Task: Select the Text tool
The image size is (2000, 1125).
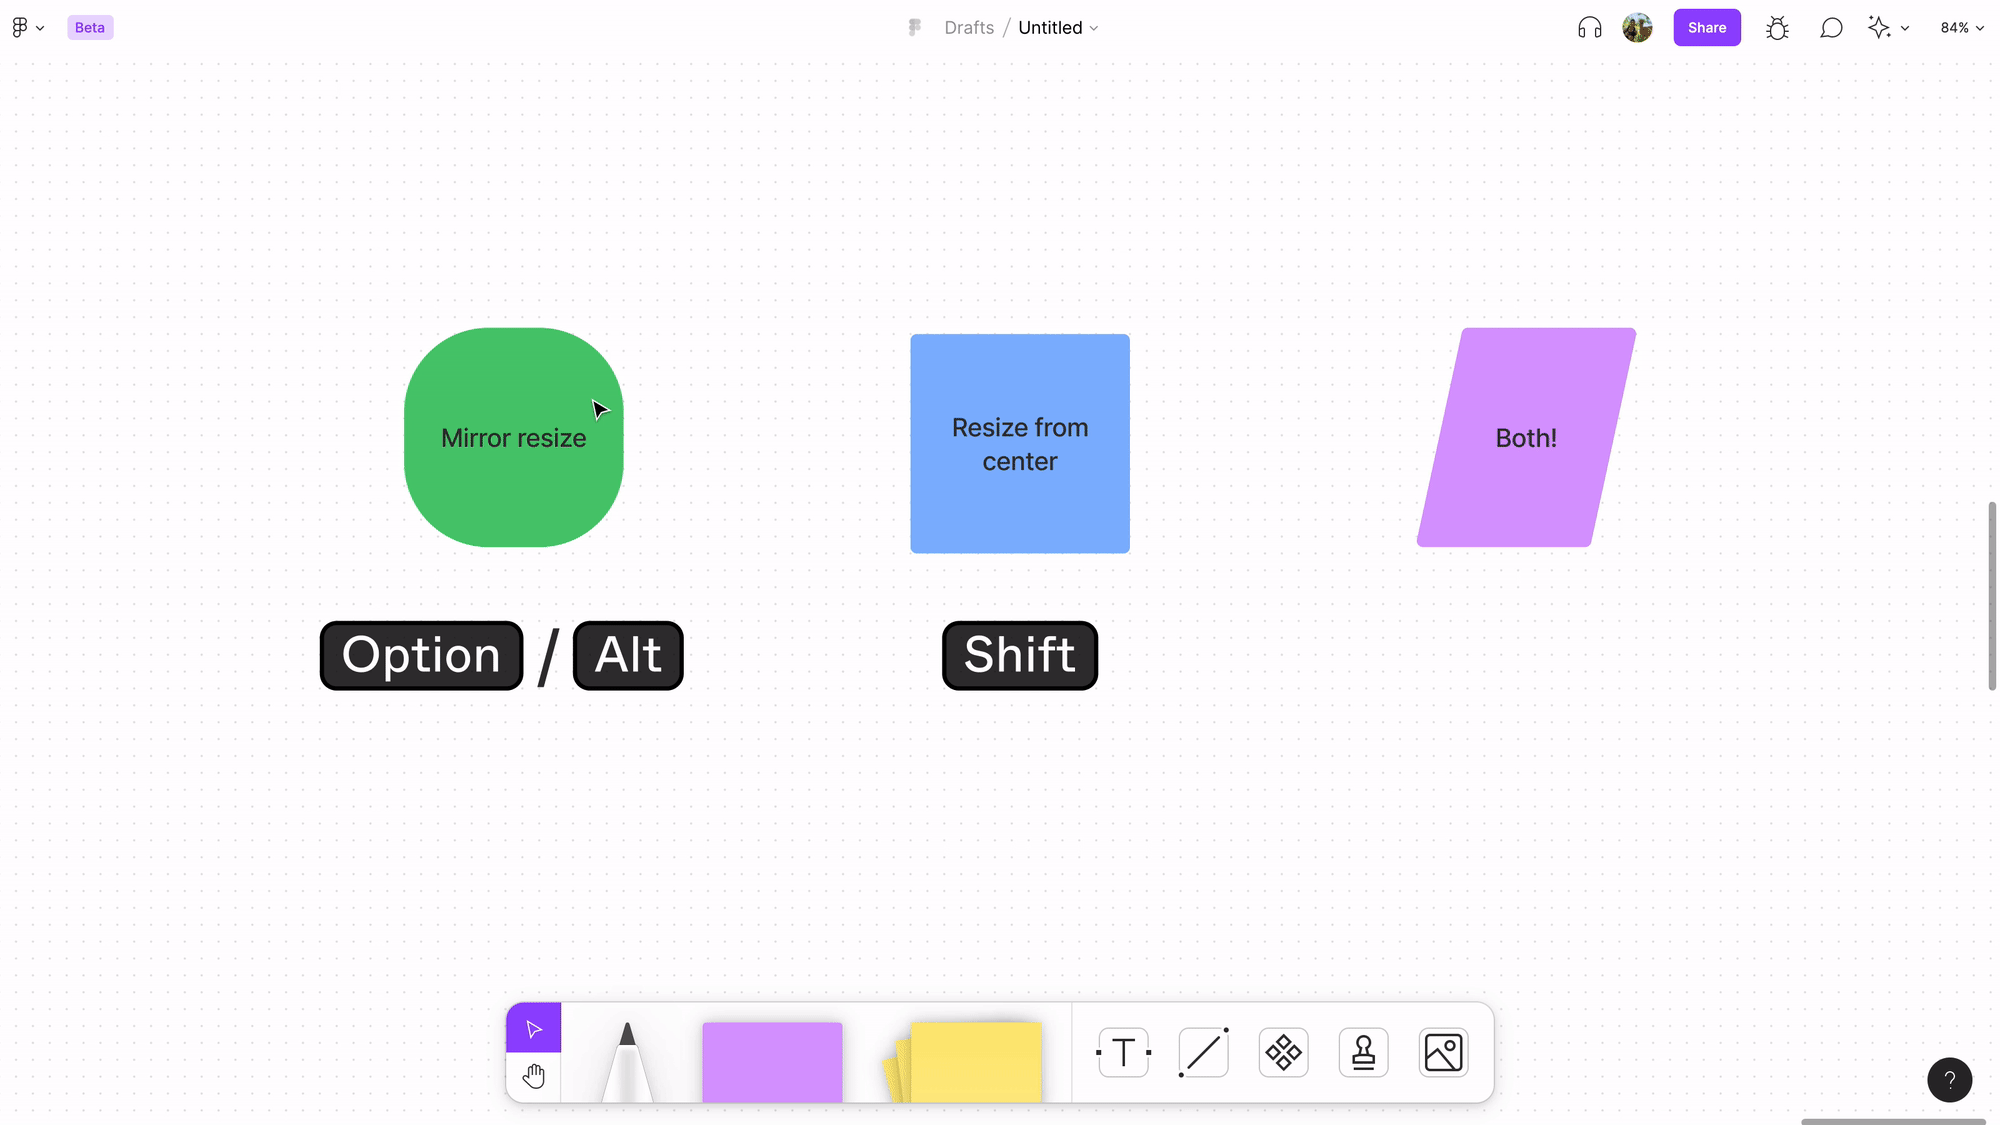Action: [x=1123, y=1053]
